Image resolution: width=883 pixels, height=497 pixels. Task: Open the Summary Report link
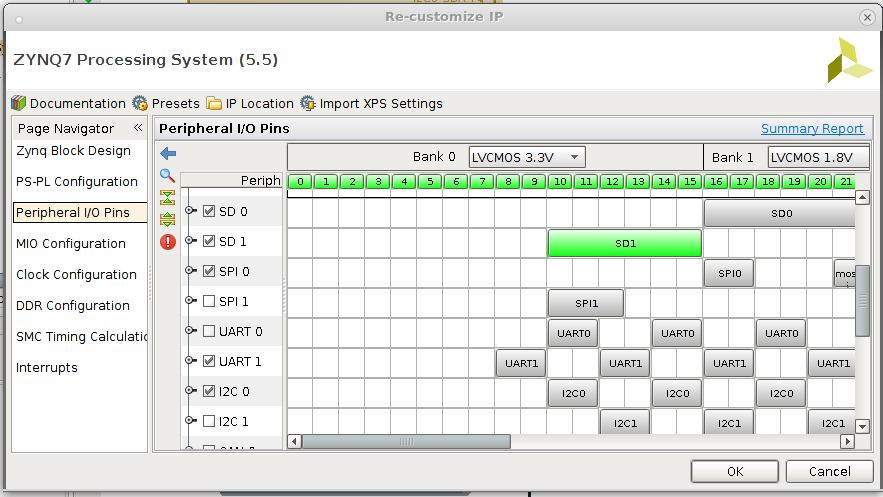tap(812, 129)
